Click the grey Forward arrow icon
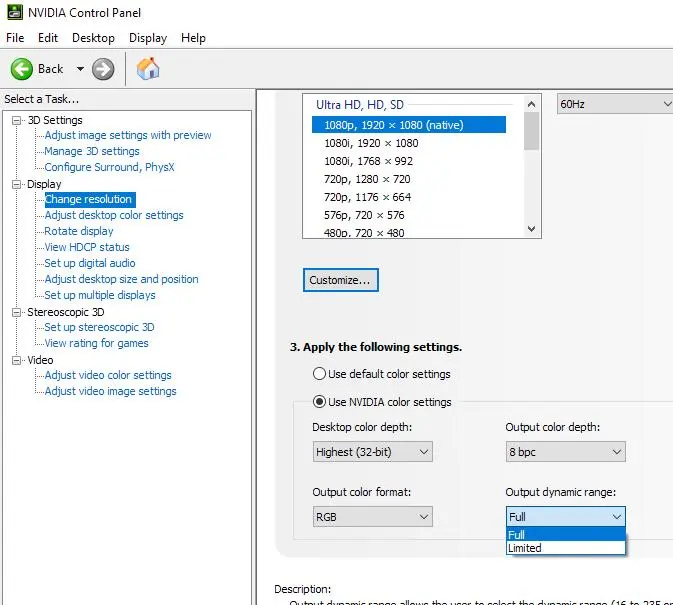 coord(103,69)
